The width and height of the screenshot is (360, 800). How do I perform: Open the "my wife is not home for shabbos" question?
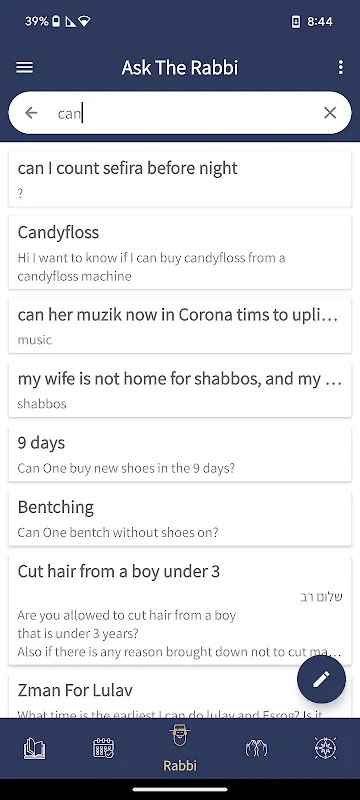(x=180, y=389)
